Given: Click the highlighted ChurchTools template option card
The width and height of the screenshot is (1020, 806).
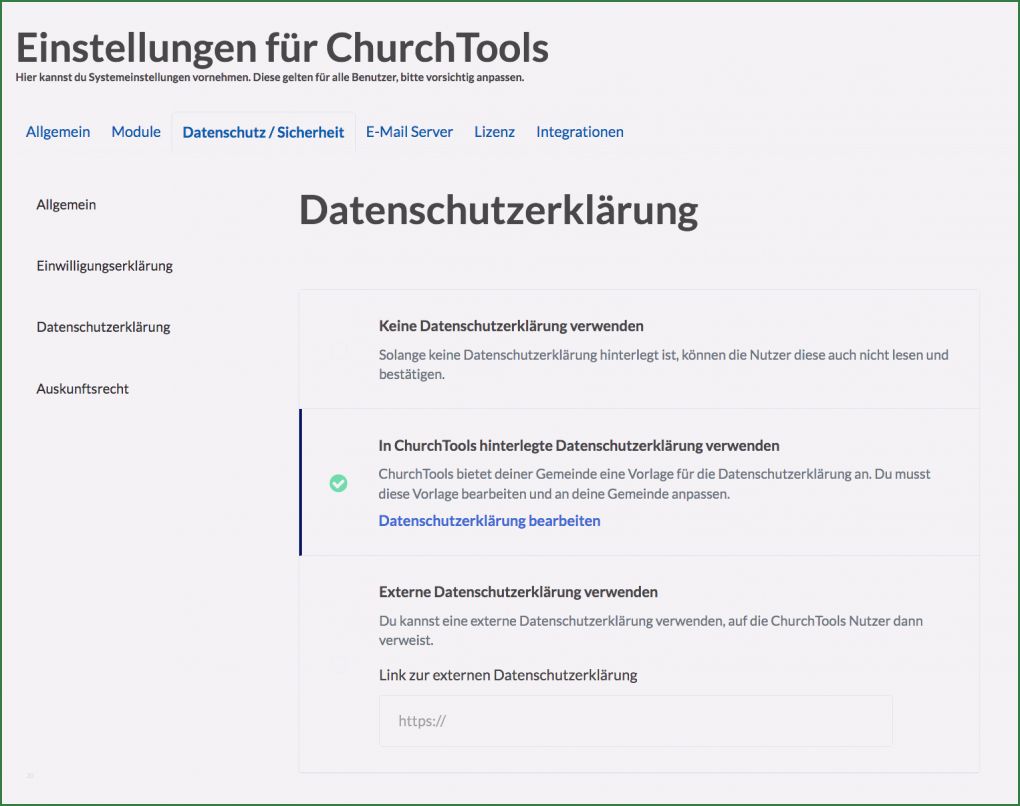Looking at the screenshot, I should 641,481.
